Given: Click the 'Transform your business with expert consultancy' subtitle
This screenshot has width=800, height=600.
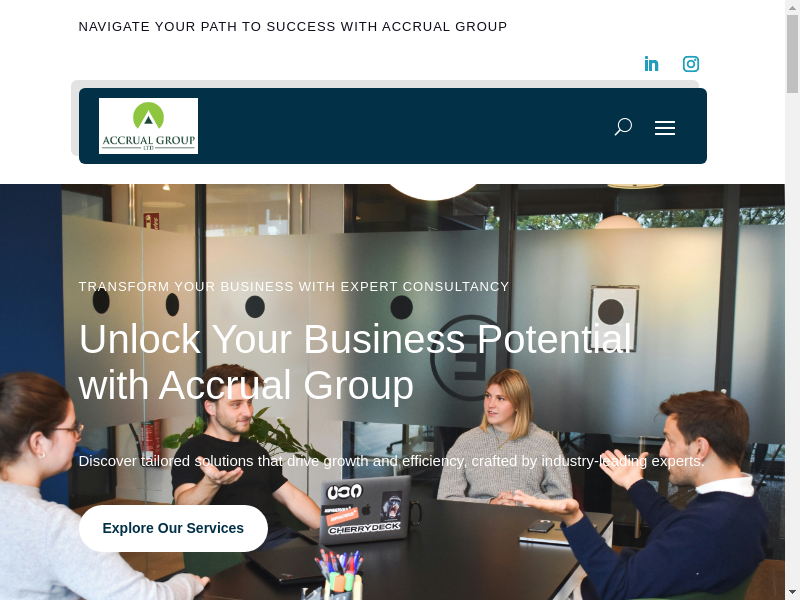Looking at the screenshot, I should 294,287.
